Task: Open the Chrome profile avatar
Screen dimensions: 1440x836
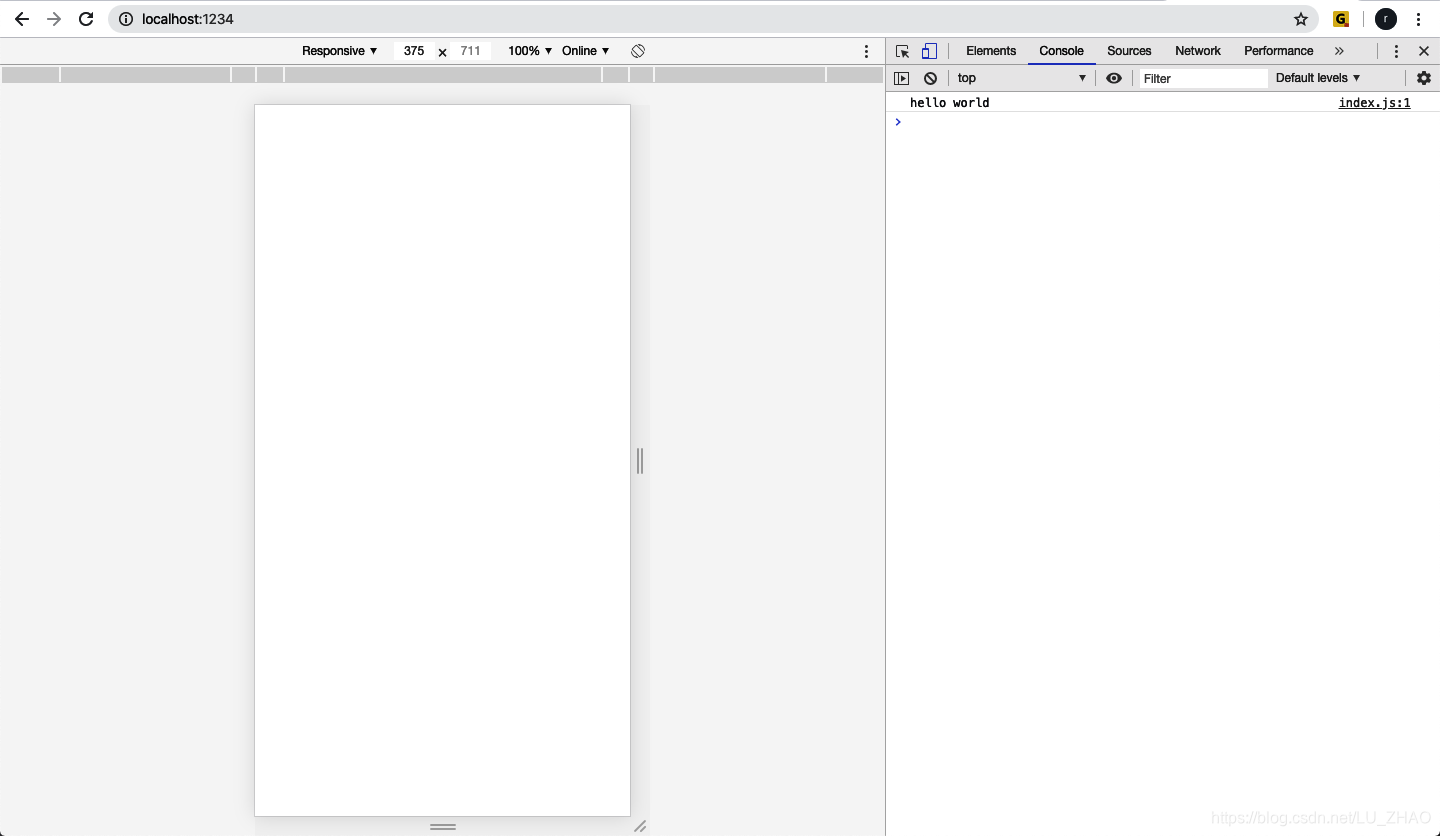Action: (1385, 19)
